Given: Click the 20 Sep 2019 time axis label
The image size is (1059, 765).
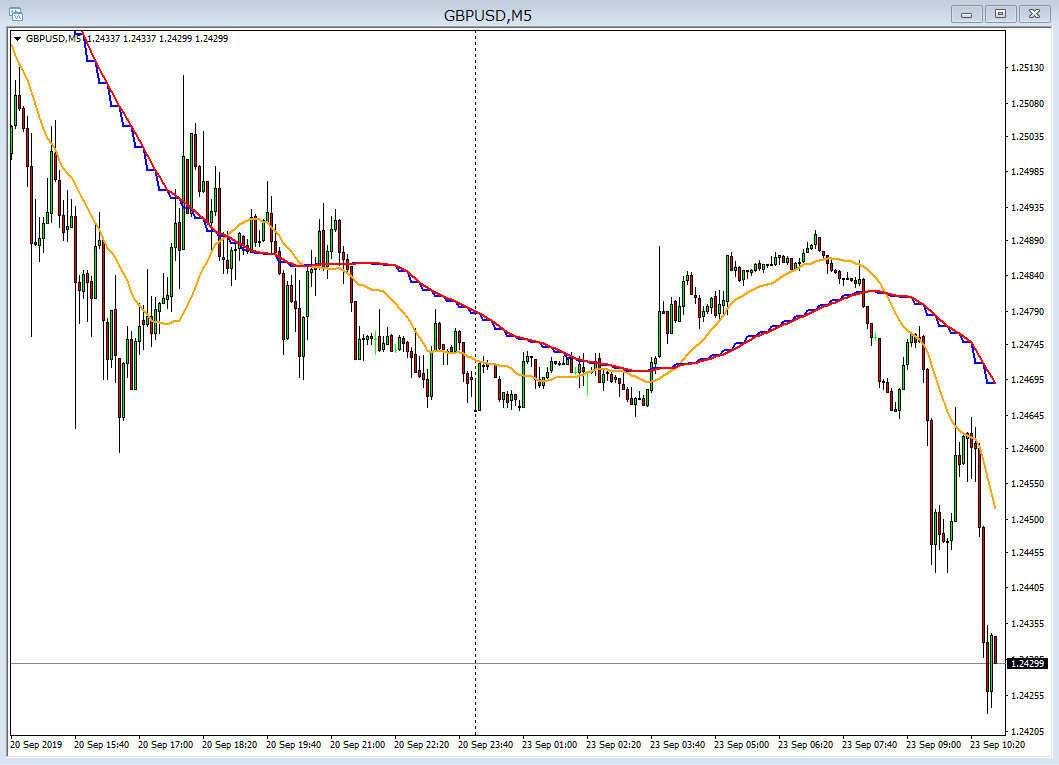Looking at the screenshot, I should click(36, 745).
